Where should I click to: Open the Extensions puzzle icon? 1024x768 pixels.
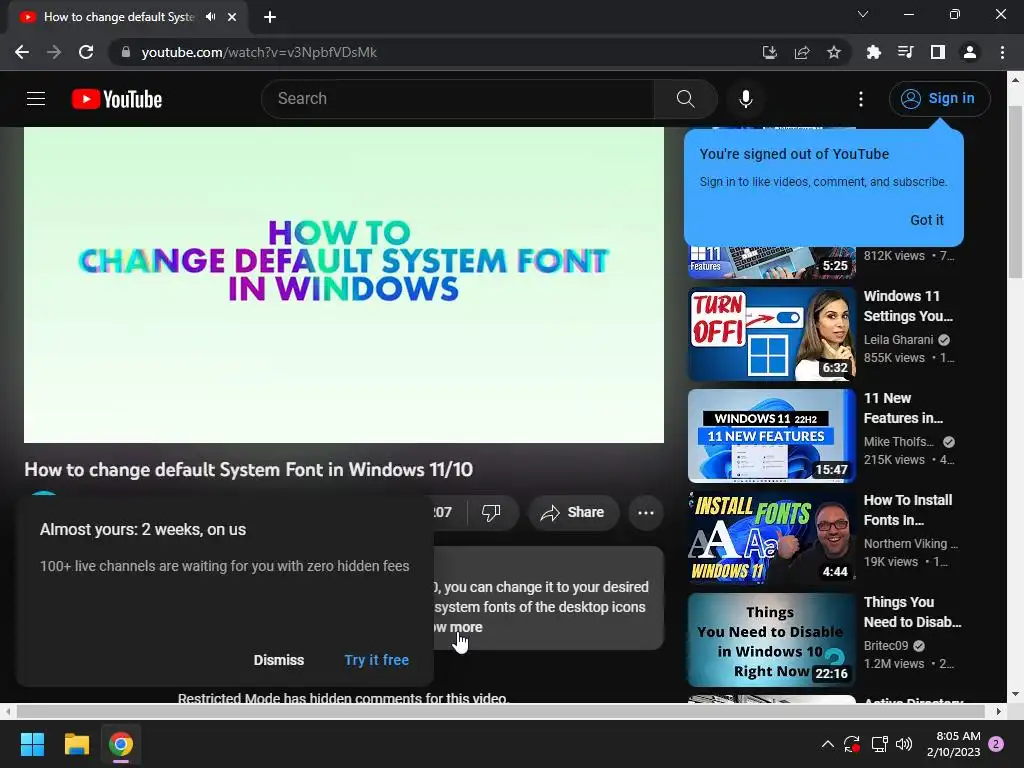[873, 52]
